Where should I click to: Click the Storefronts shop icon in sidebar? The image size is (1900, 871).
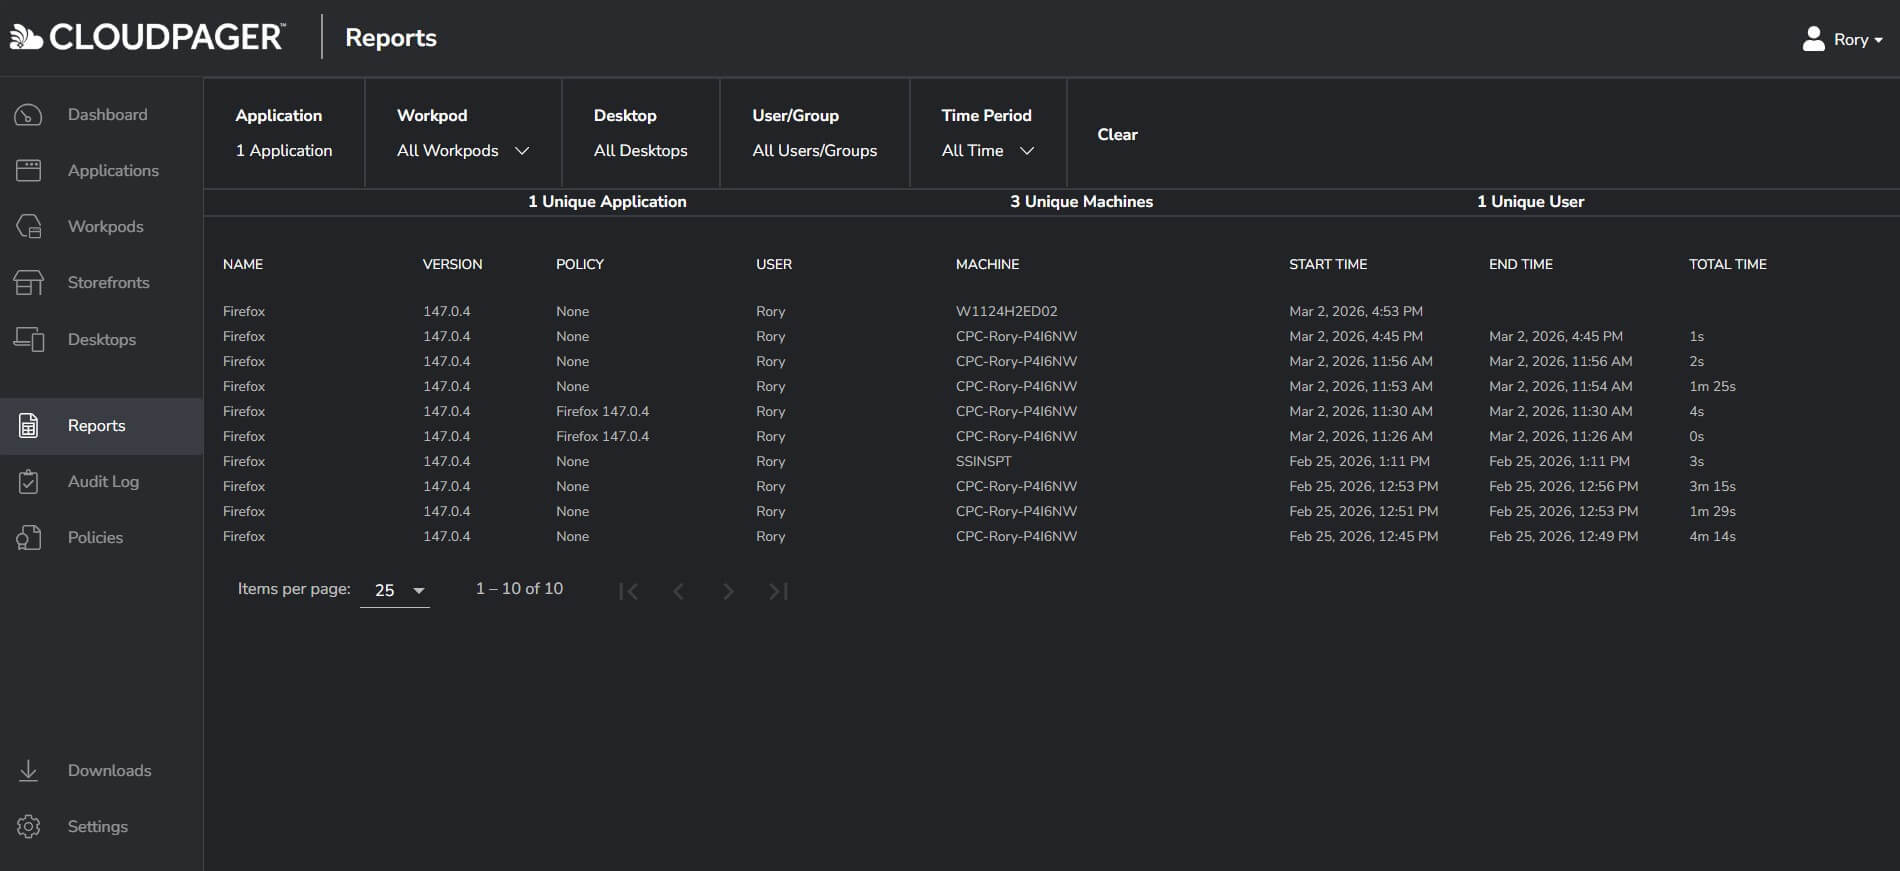pyautogui.click(x=28, y=283)
